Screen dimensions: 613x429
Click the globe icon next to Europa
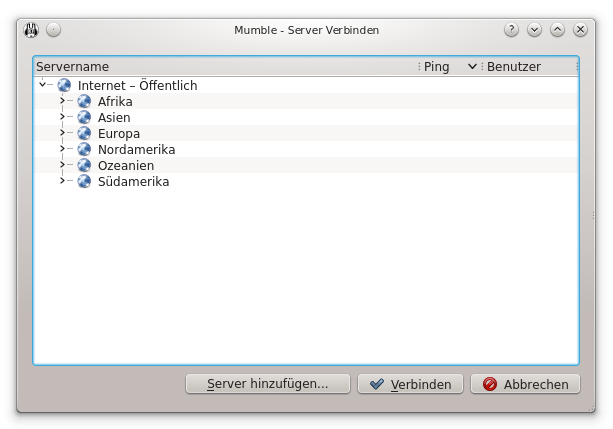84,133
